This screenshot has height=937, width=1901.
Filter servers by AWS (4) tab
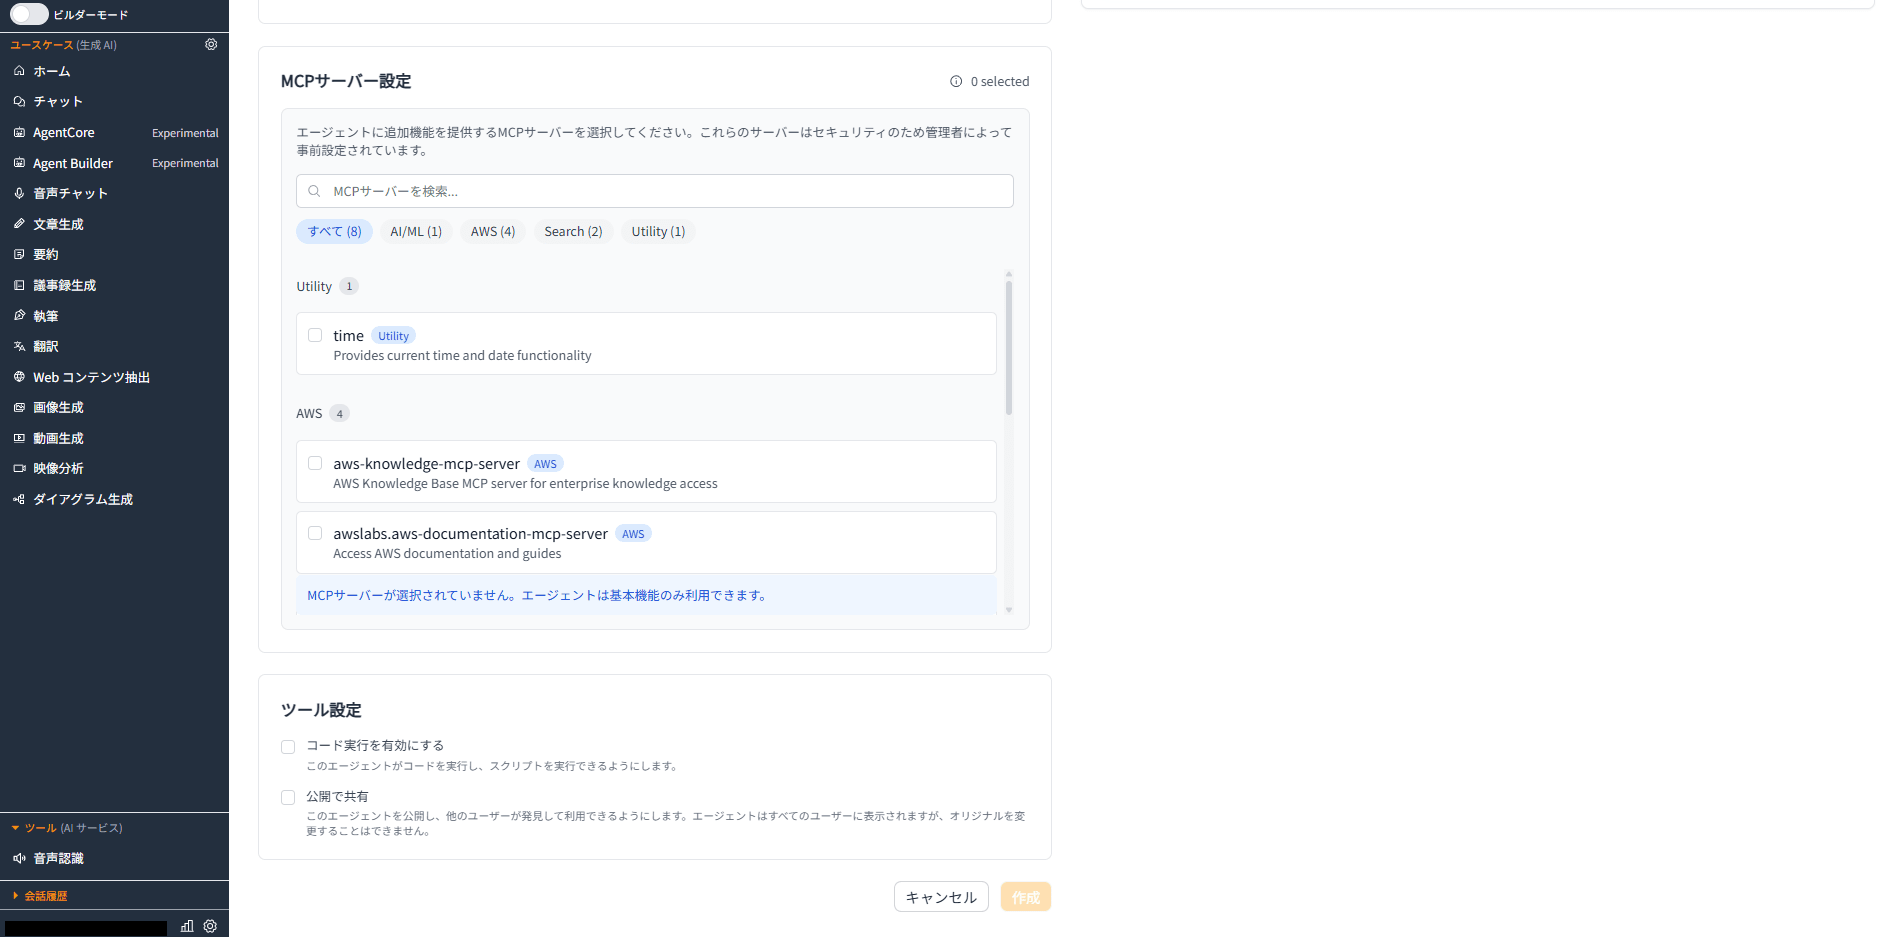[x=492, y=232]
